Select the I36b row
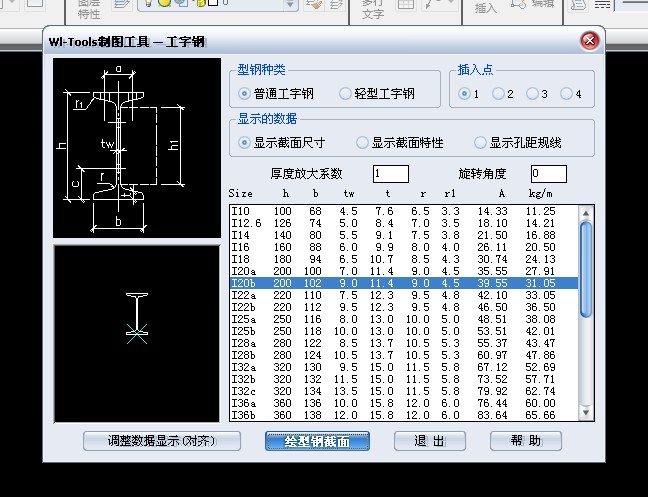This screenshot has height=497, width=648. point(403,415)
